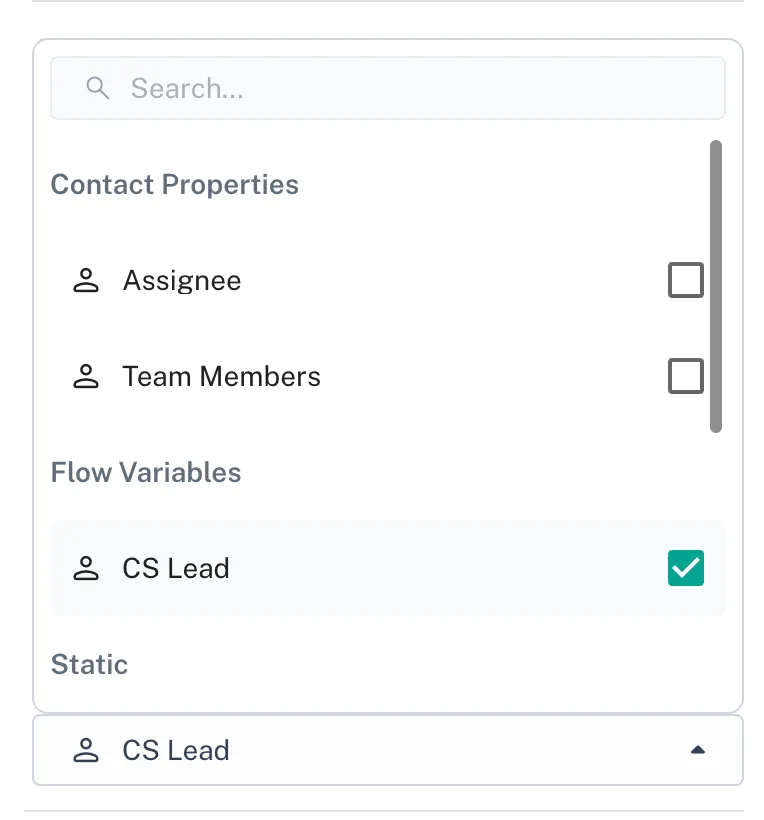Click the magnifier icon in search box

point(97,89)
